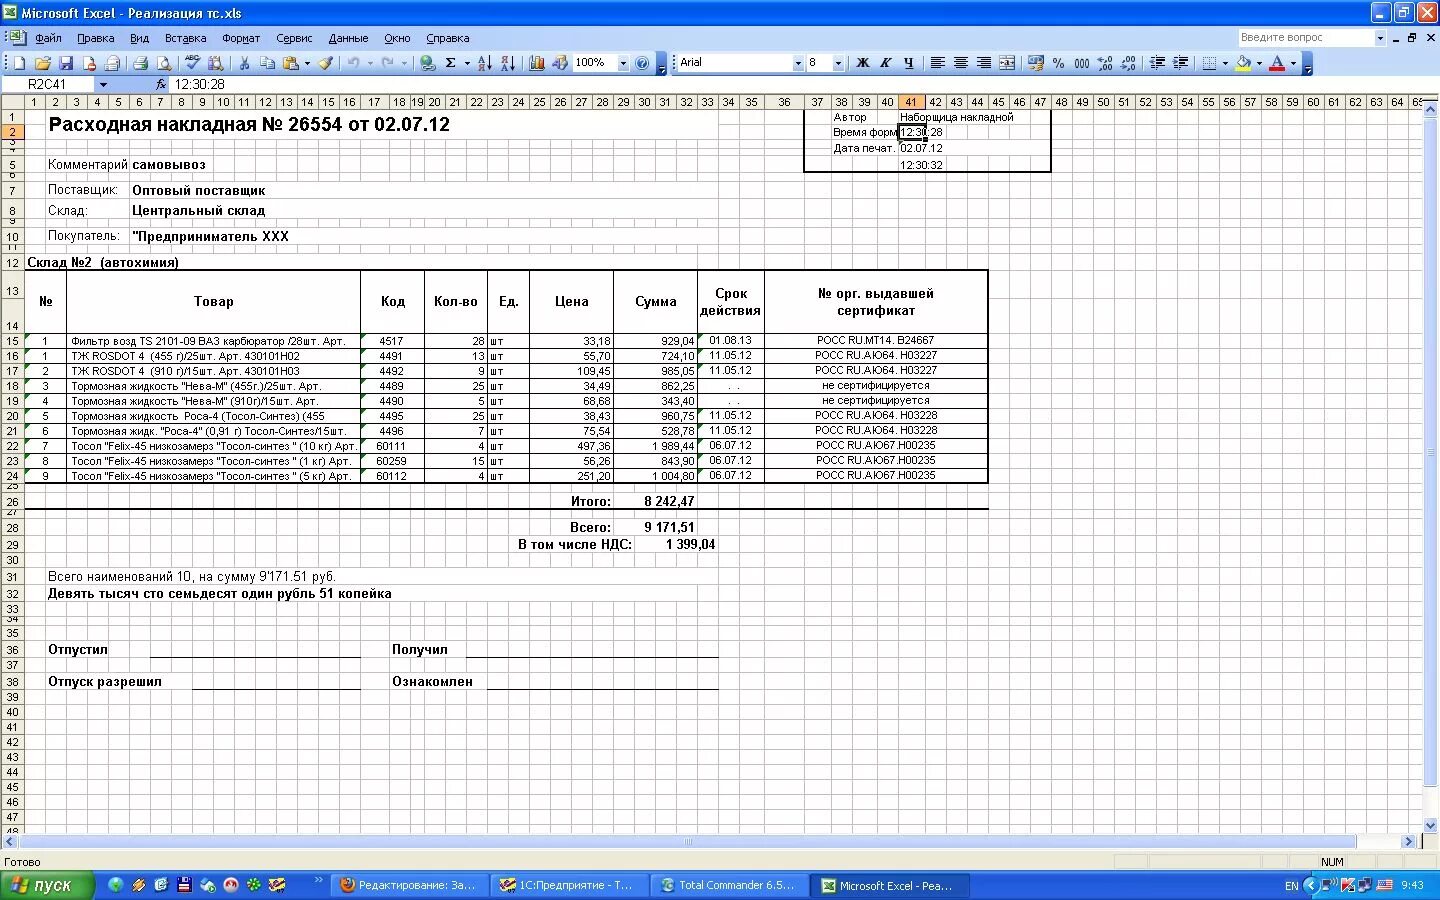Apply the red font color
The image size is (1440, 900).
pos(1277,63)
